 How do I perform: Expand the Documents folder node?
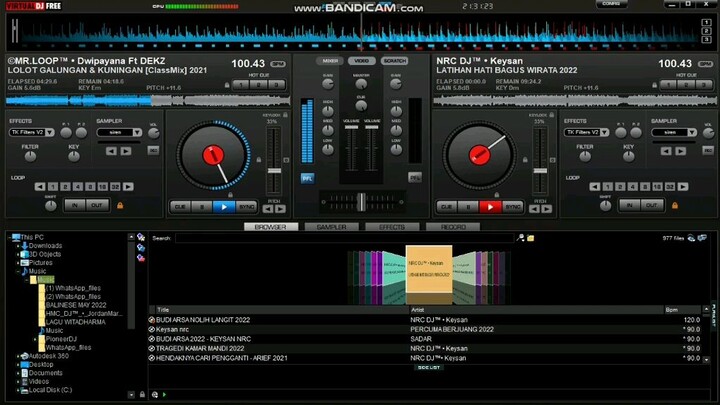click(18, 373)
